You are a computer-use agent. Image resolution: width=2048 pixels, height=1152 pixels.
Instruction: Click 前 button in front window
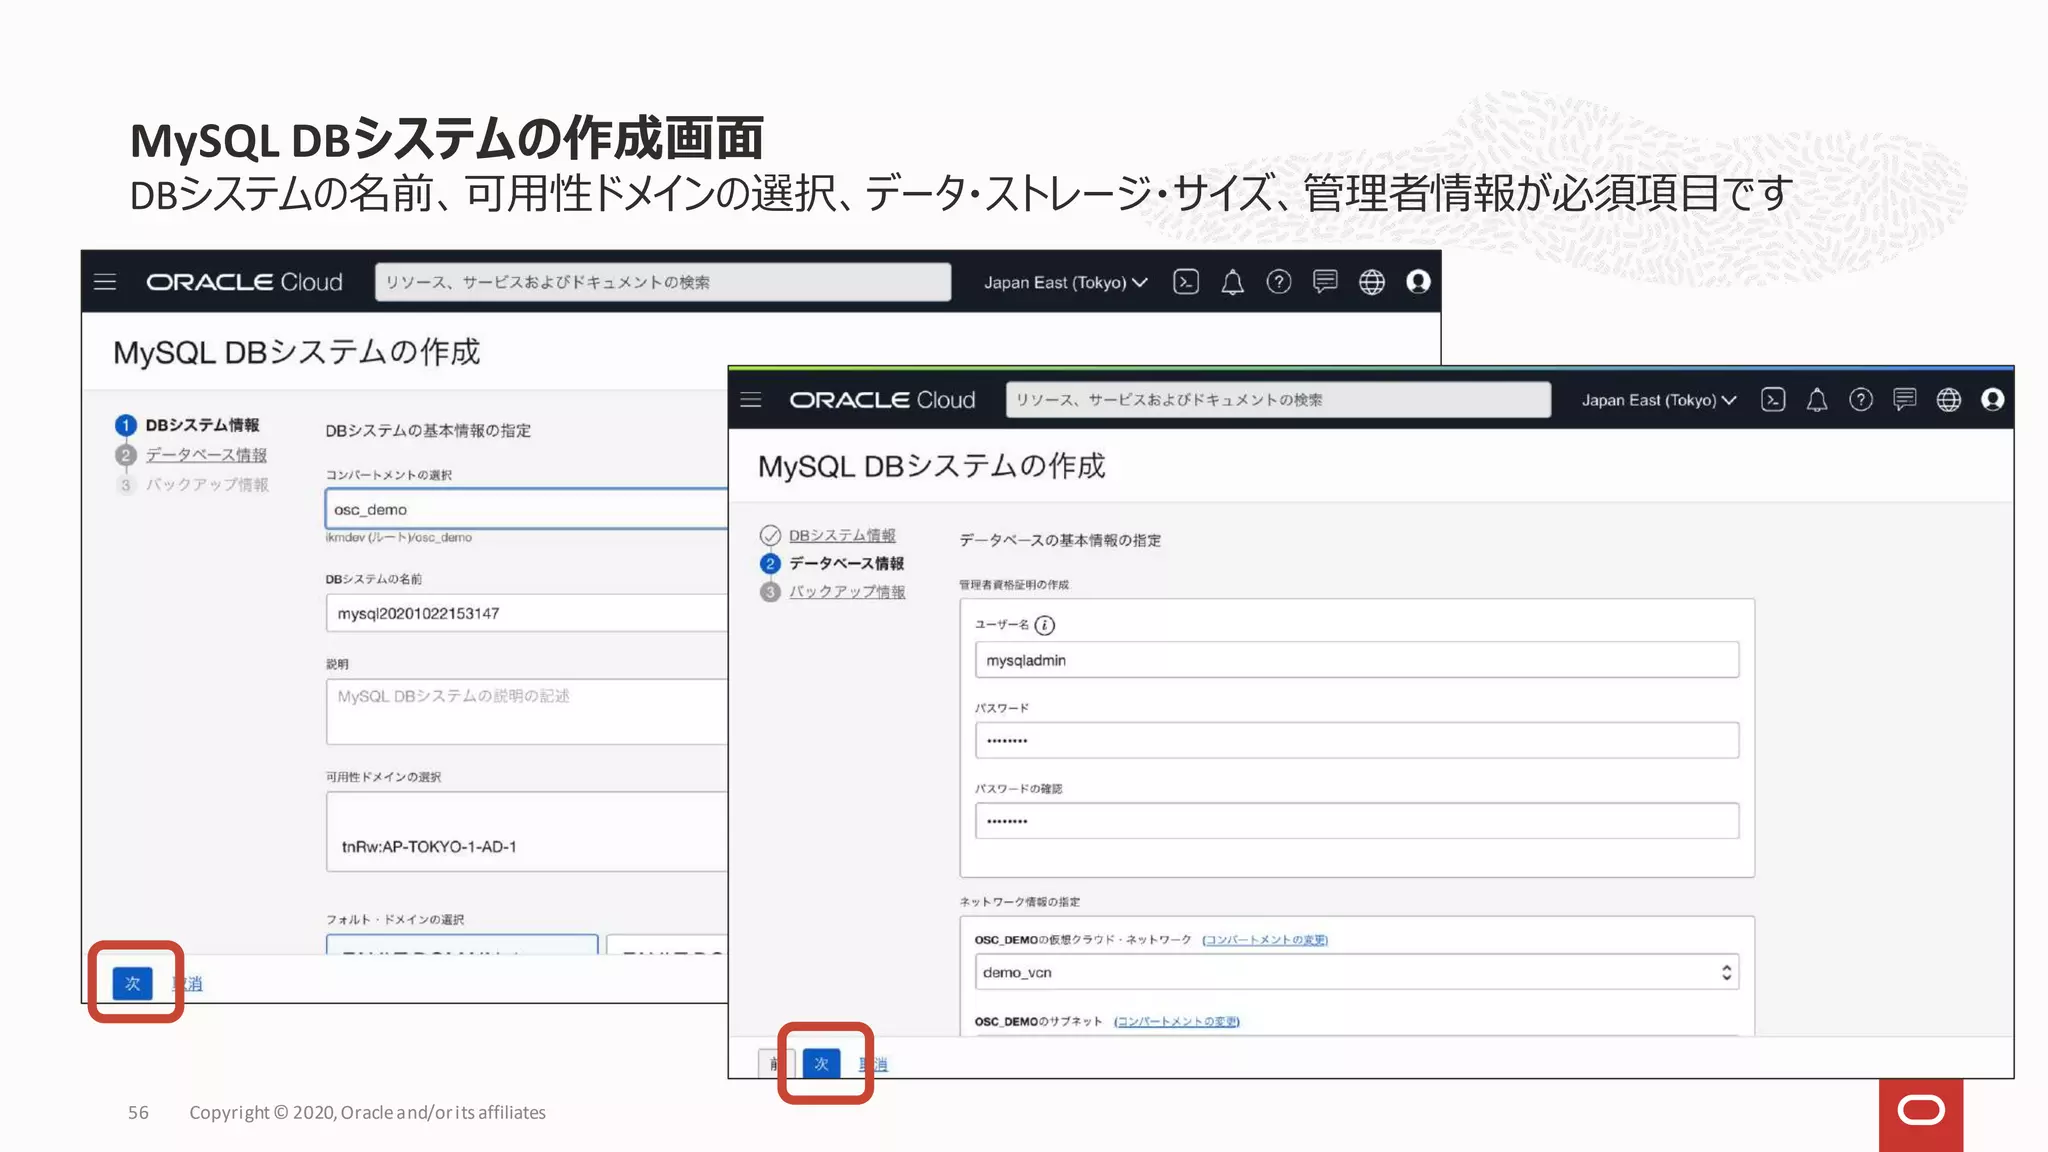tap(775, 1064)
